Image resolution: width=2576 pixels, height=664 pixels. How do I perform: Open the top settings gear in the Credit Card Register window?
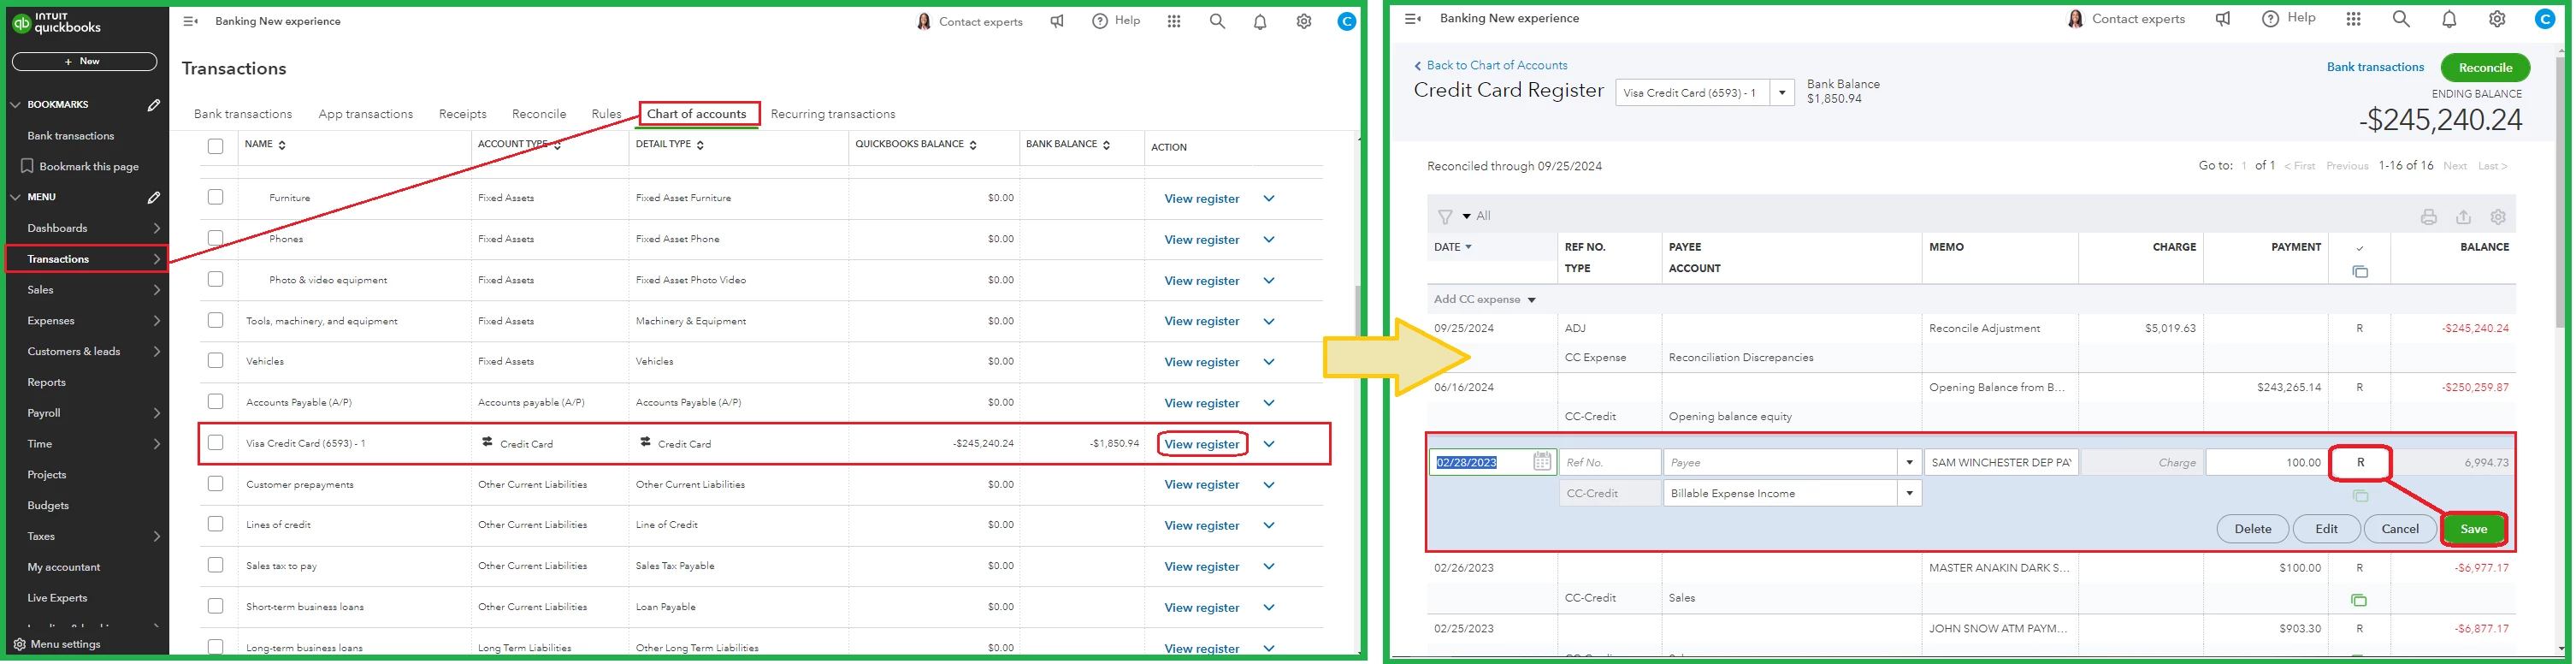[2497, 19]
